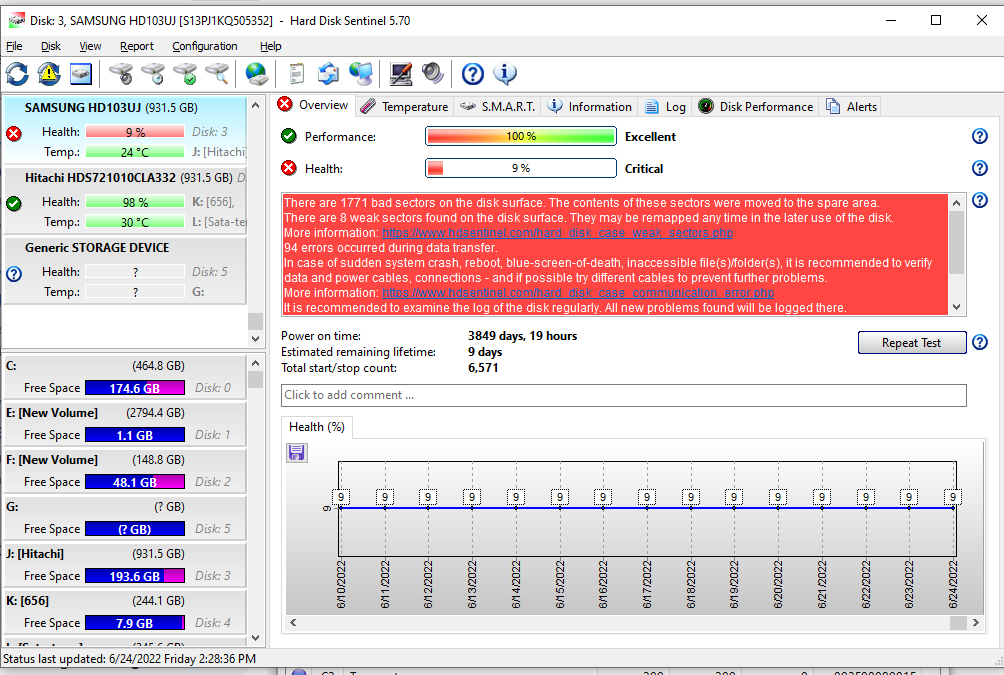
Task: Switch to the Alerts tab
Action: point(851,106)
